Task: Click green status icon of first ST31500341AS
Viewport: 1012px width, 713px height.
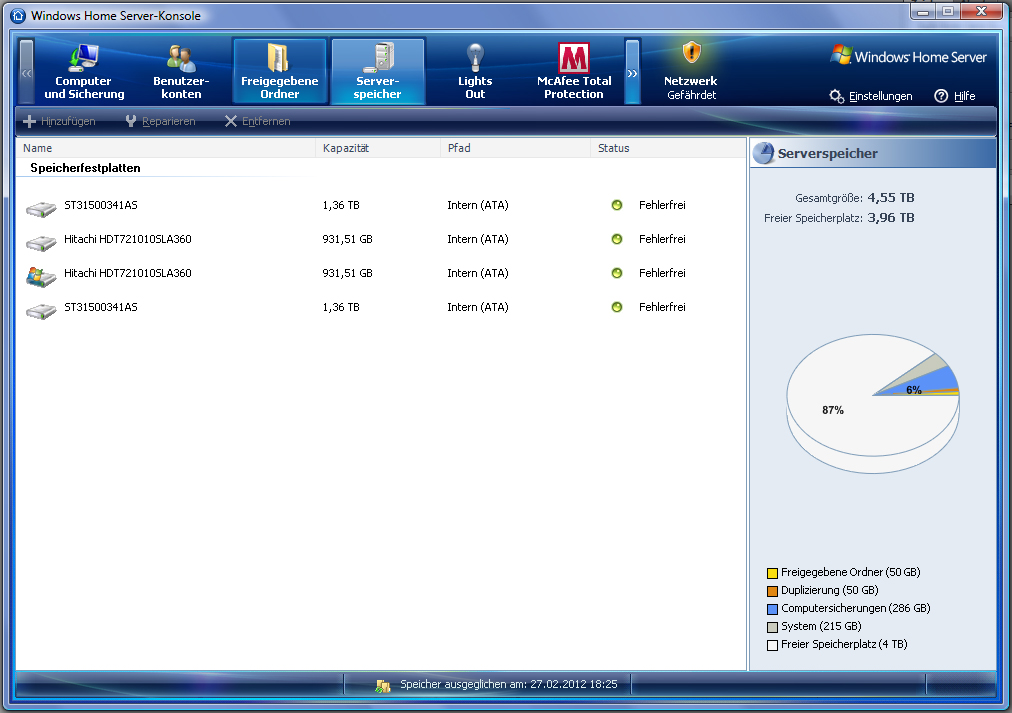Action: [617, 205]
